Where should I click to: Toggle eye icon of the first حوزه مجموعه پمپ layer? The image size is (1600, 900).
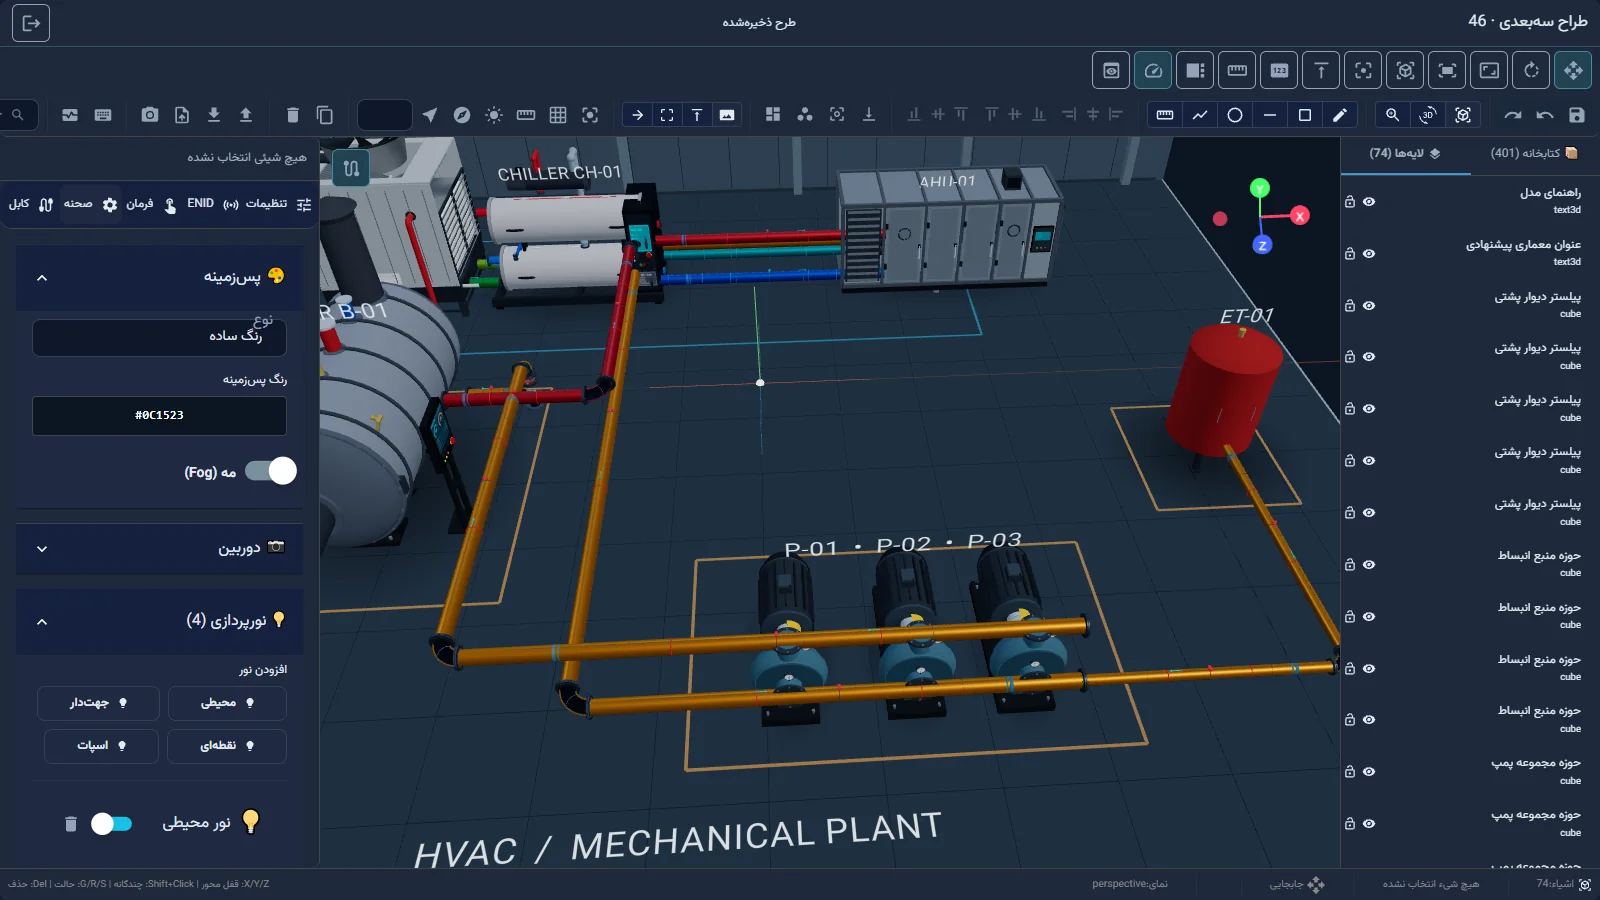click(x=1369, y=772)
